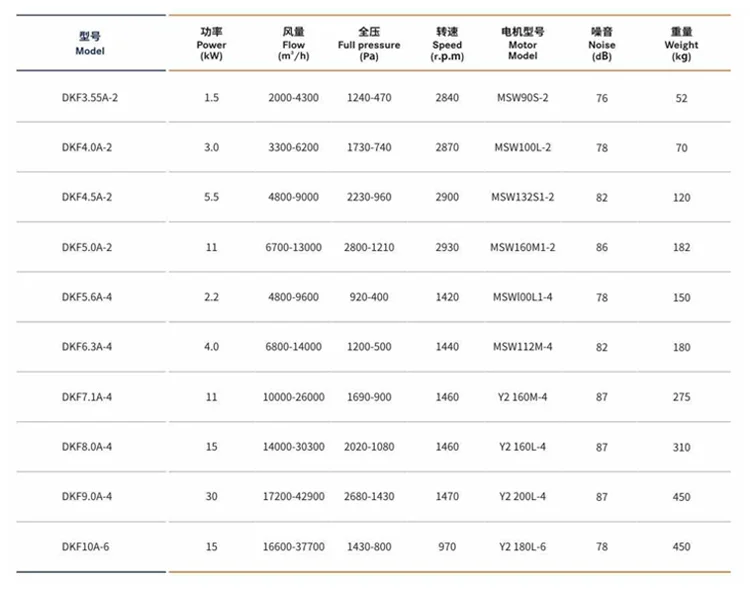Click the speed value 1470
750x592 pixels.
tap(447, 497)
